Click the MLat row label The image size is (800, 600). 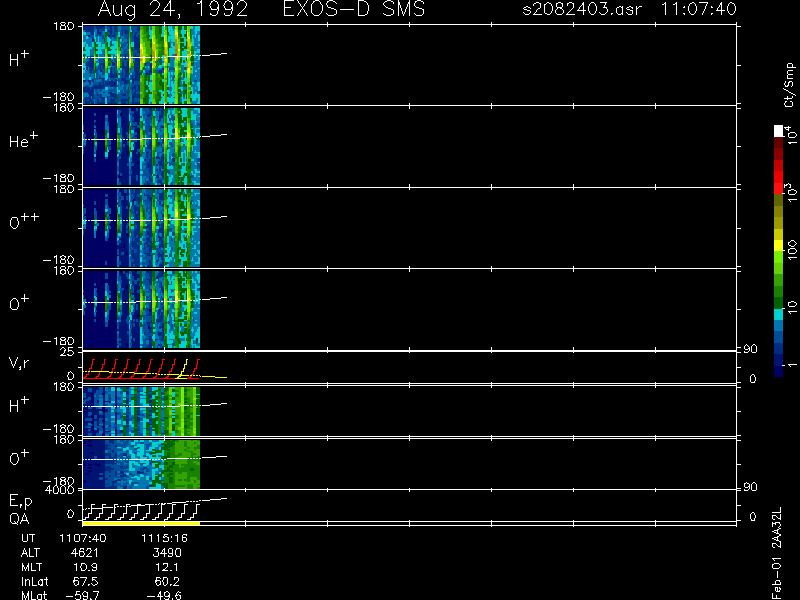click(34, 595)
